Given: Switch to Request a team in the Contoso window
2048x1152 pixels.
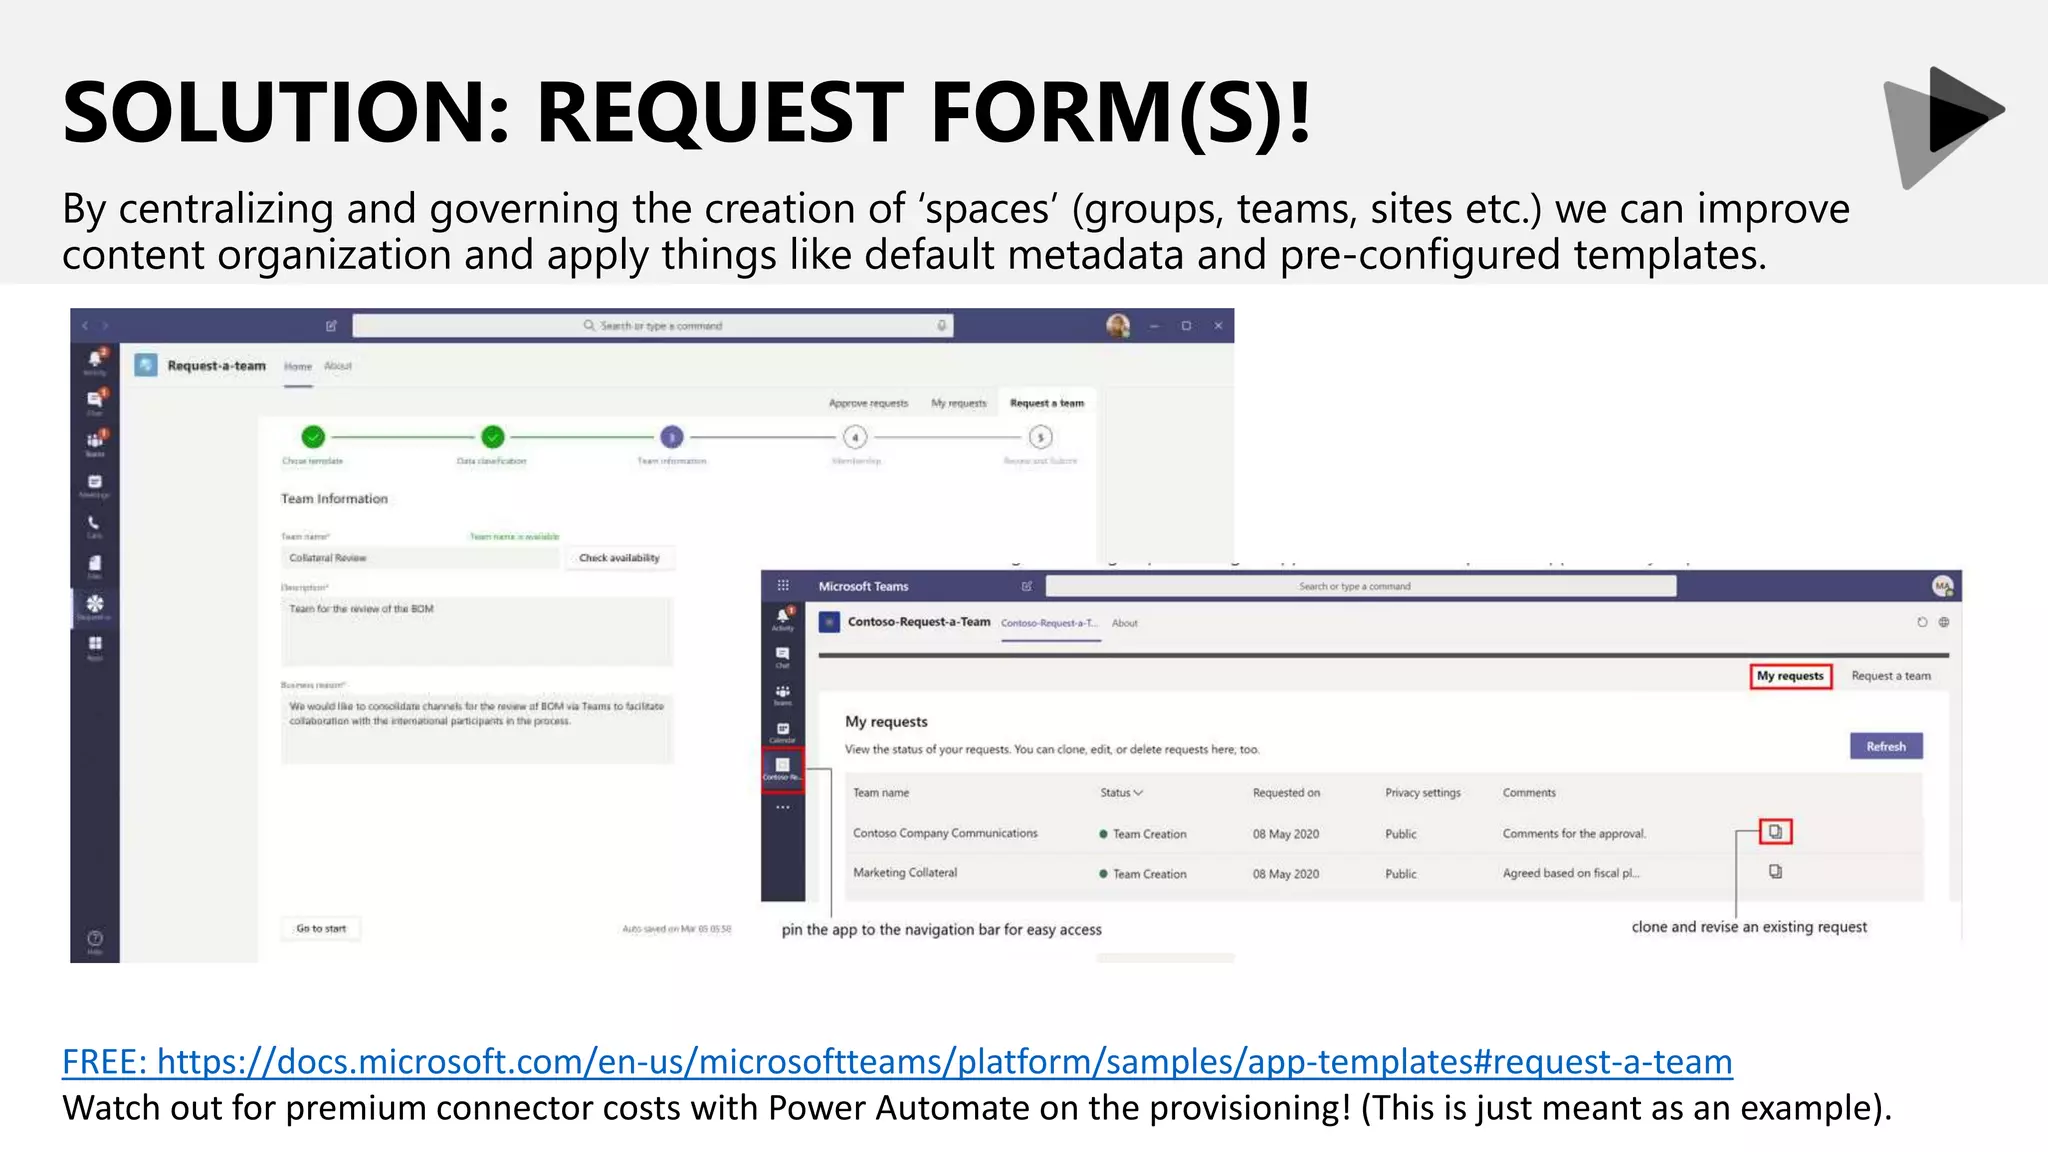Looking at the screenshot, I should [x=1891, y=676].
